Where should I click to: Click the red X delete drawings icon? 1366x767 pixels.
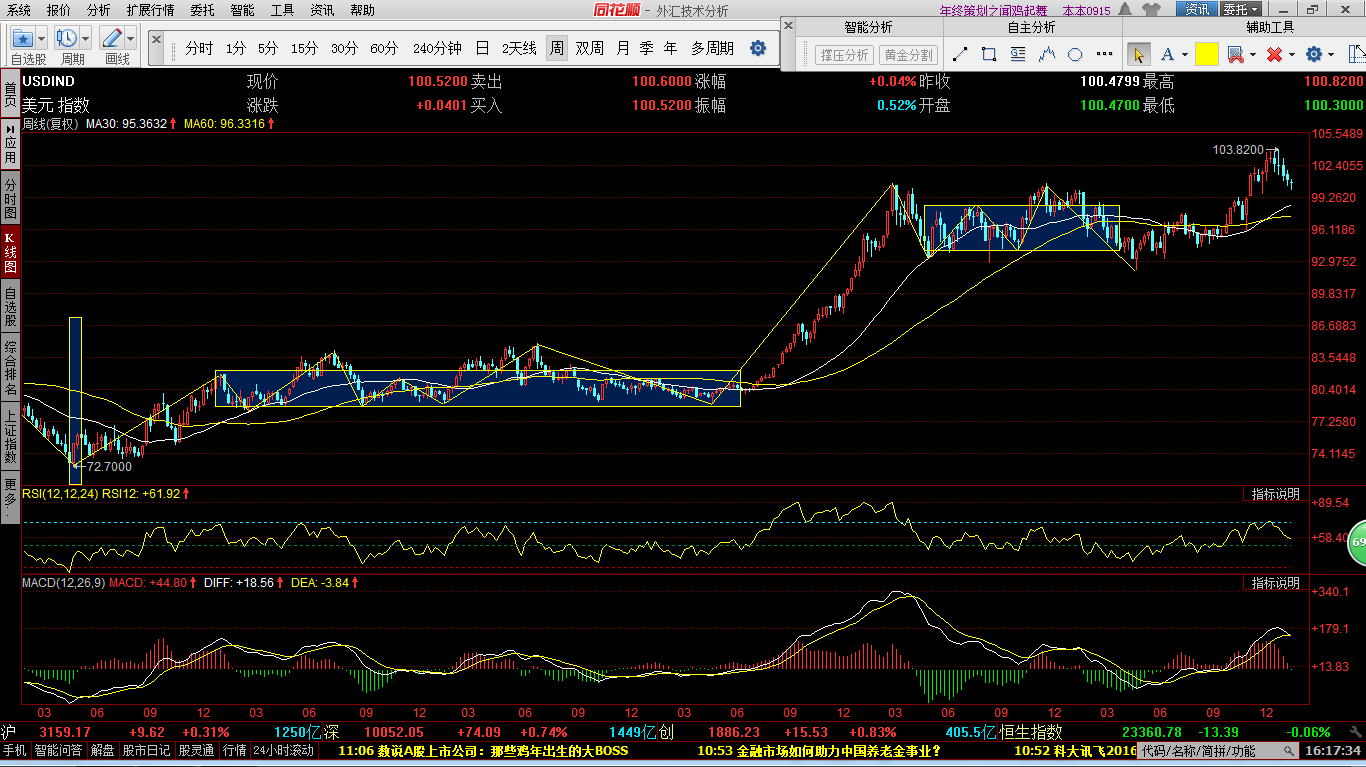[1274, 54]
